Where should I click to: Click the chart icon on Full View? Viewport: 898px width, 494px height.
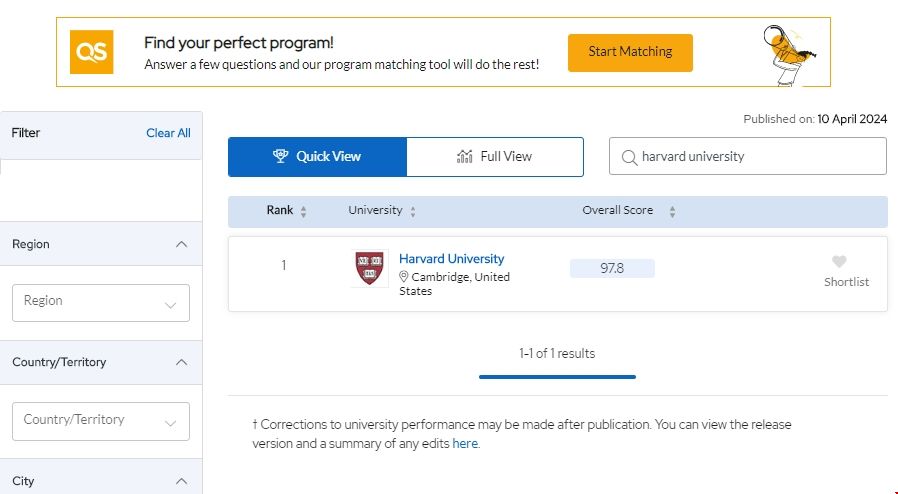pos(464,156)
